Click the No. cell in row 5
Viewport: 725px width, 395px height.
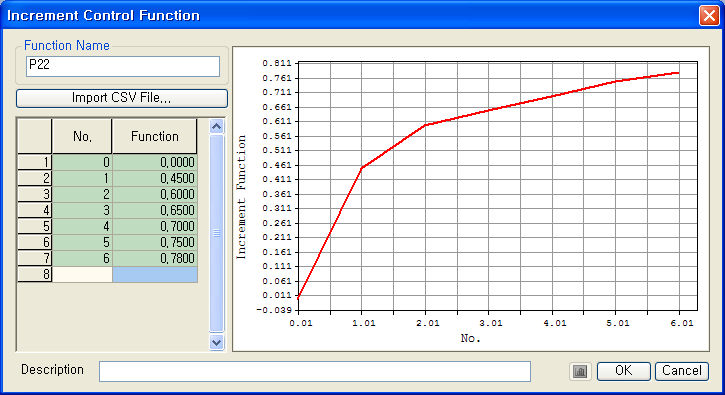click(82, 226)
